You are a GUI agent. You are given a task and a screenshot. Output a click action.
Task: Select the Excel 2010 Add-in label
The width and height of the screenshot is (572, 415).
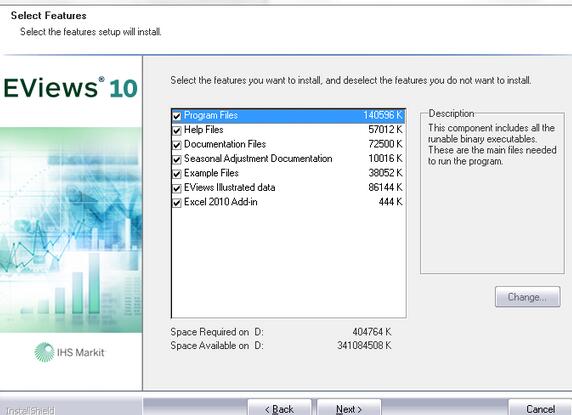point(221,202)
